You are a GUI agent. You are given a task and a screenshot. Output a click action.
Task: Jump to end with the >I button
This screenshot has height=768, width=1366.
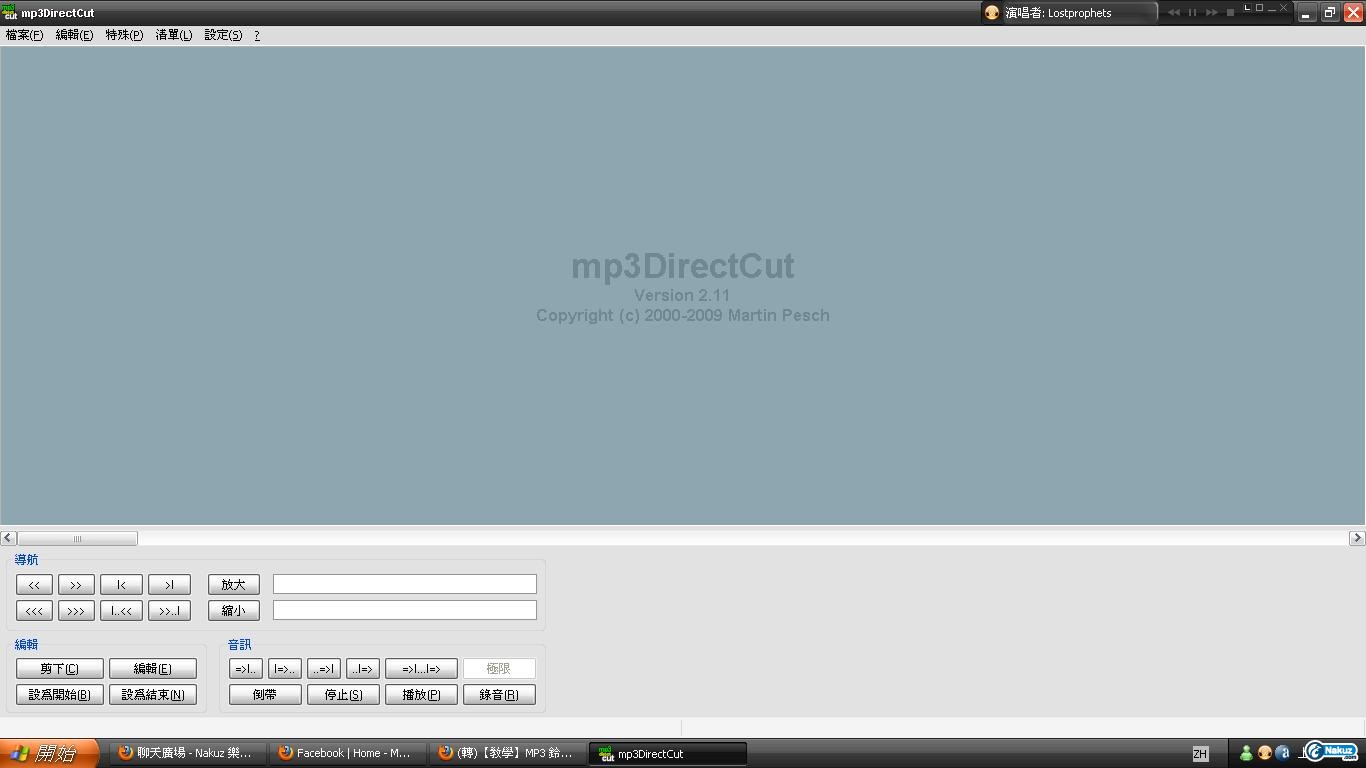pyautogui.click(x=169, y=585)
